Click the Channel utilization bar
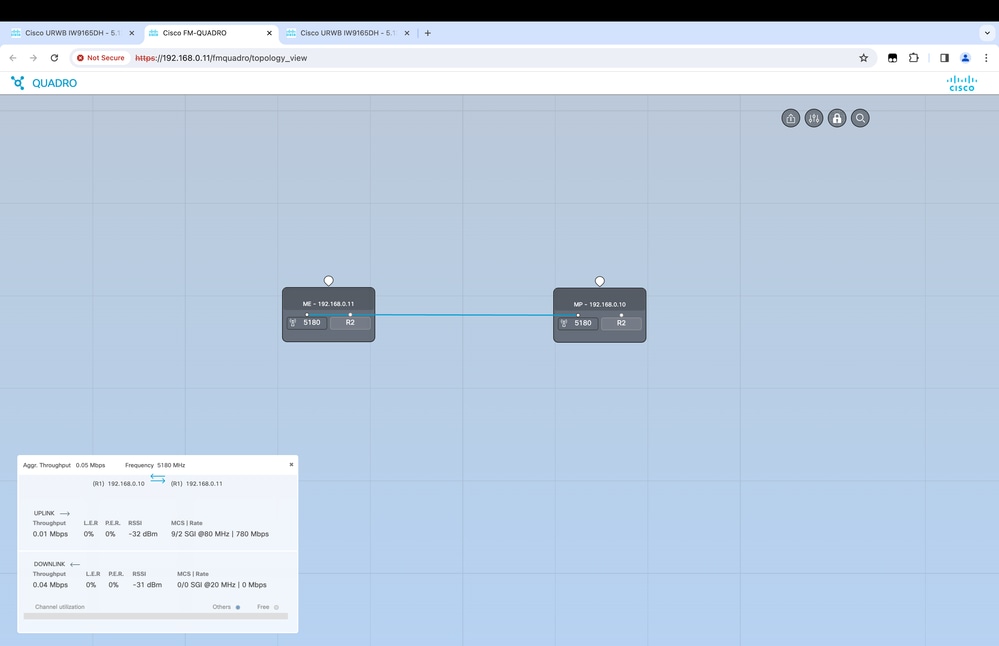Screen dimensions: 999x646 coord(155,617)
